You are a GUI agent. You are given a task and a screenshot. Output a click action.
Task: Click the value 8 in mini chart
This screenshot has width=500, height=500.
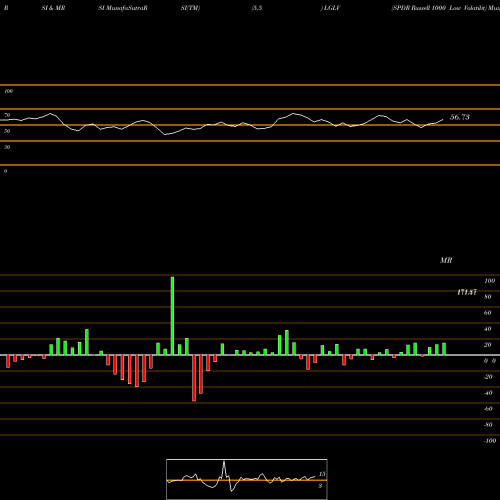pos(320,486)
